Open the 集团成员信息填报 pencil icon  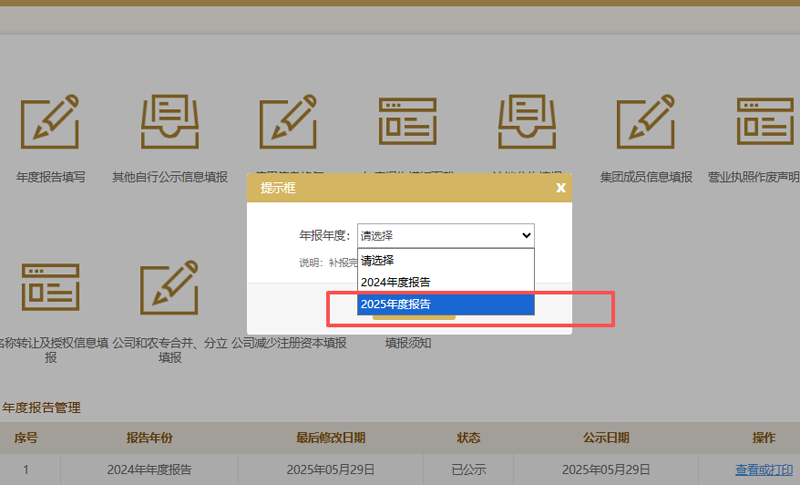[646, 122]
